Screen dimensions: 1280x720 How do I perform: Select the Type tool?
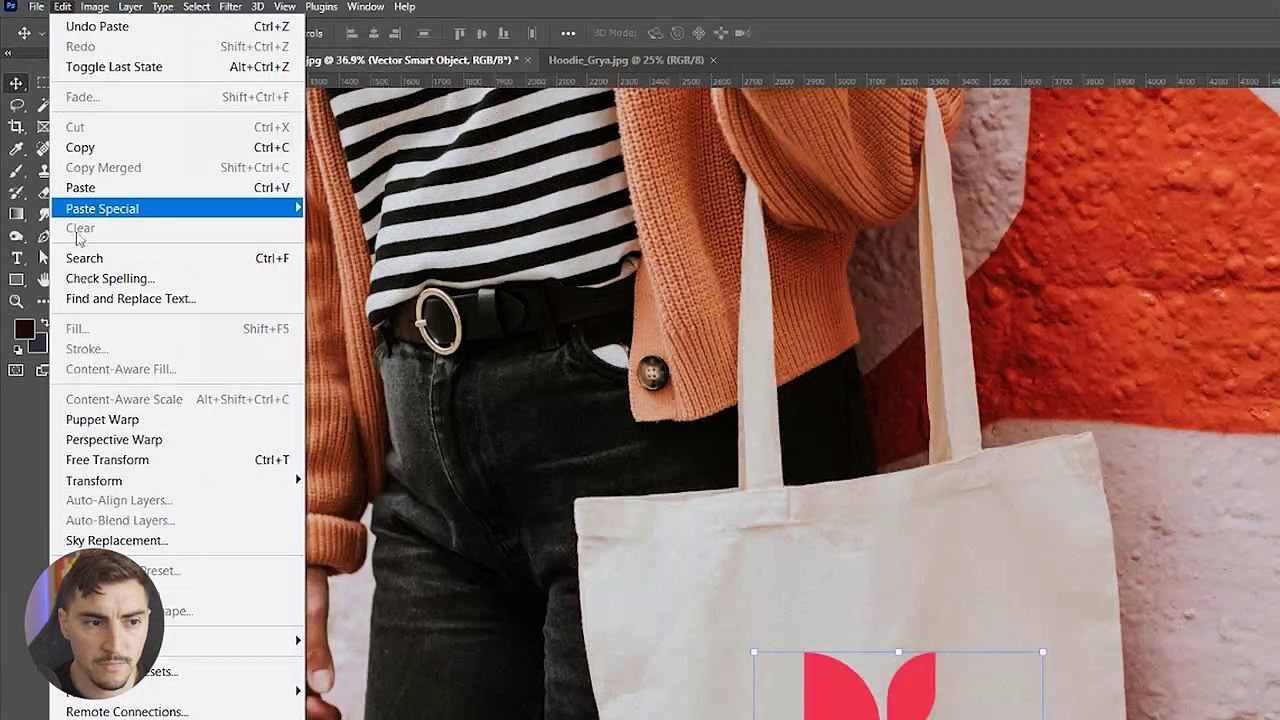point(17,258)
